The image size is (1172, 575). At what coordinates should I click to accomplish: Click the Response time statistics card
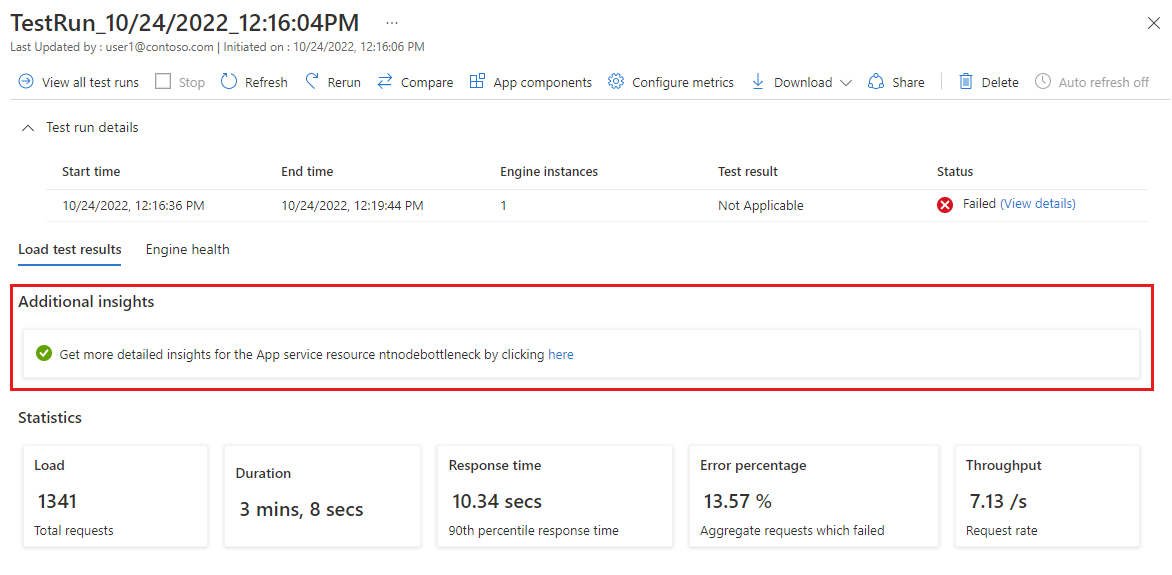pos(554,496)
